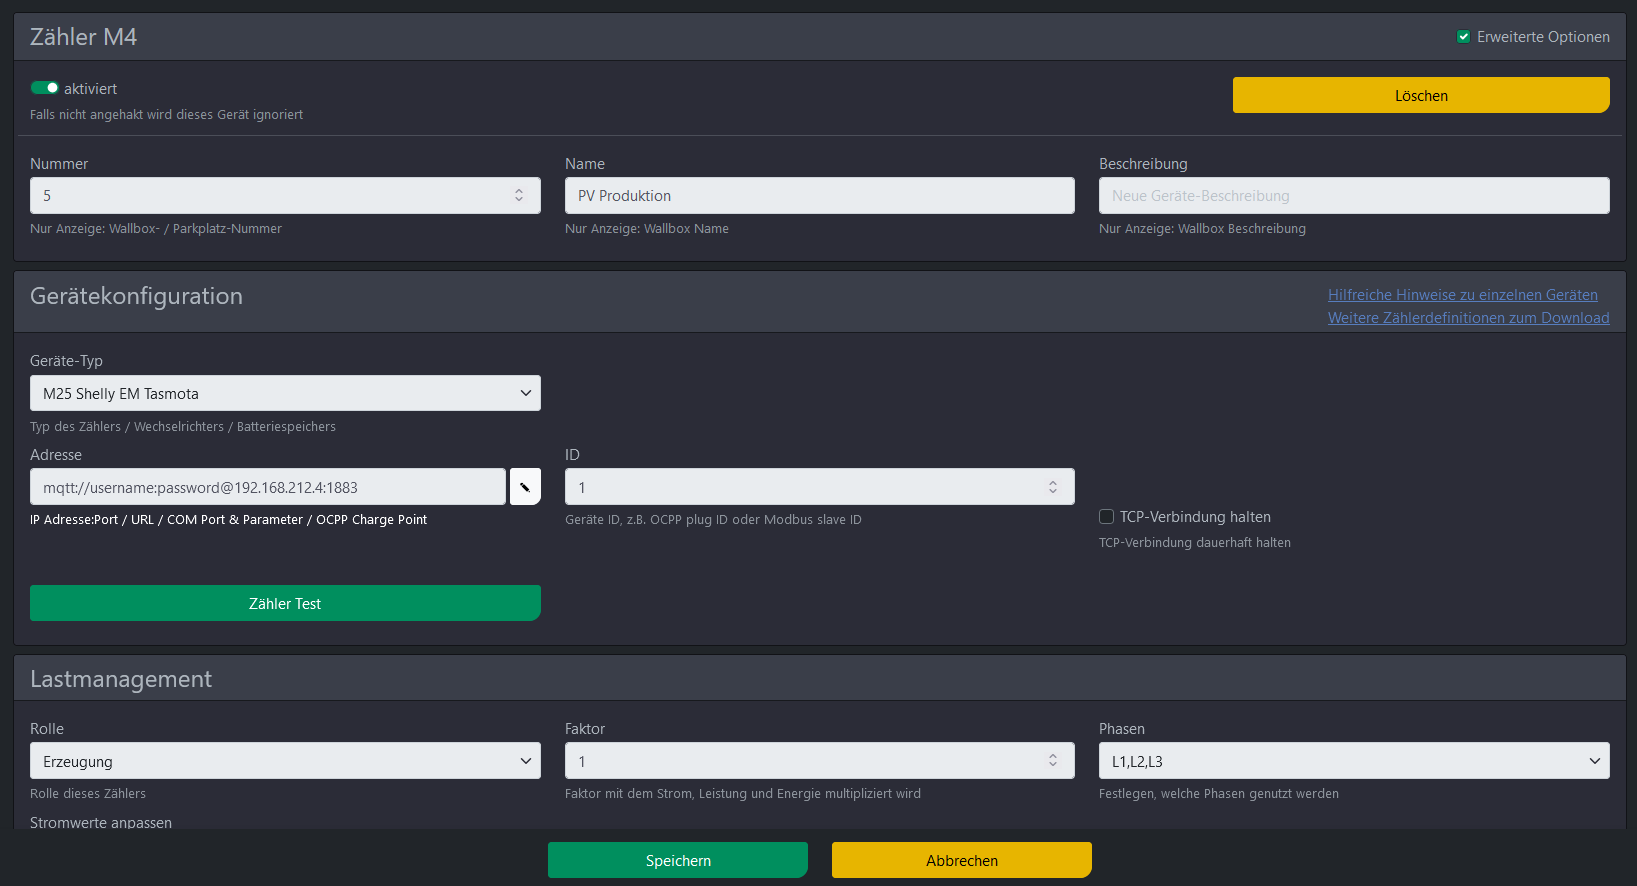The height and width of the screenshot is (886, 1637).
Task: Click the Beschreibung input field
Action: 1354,195
